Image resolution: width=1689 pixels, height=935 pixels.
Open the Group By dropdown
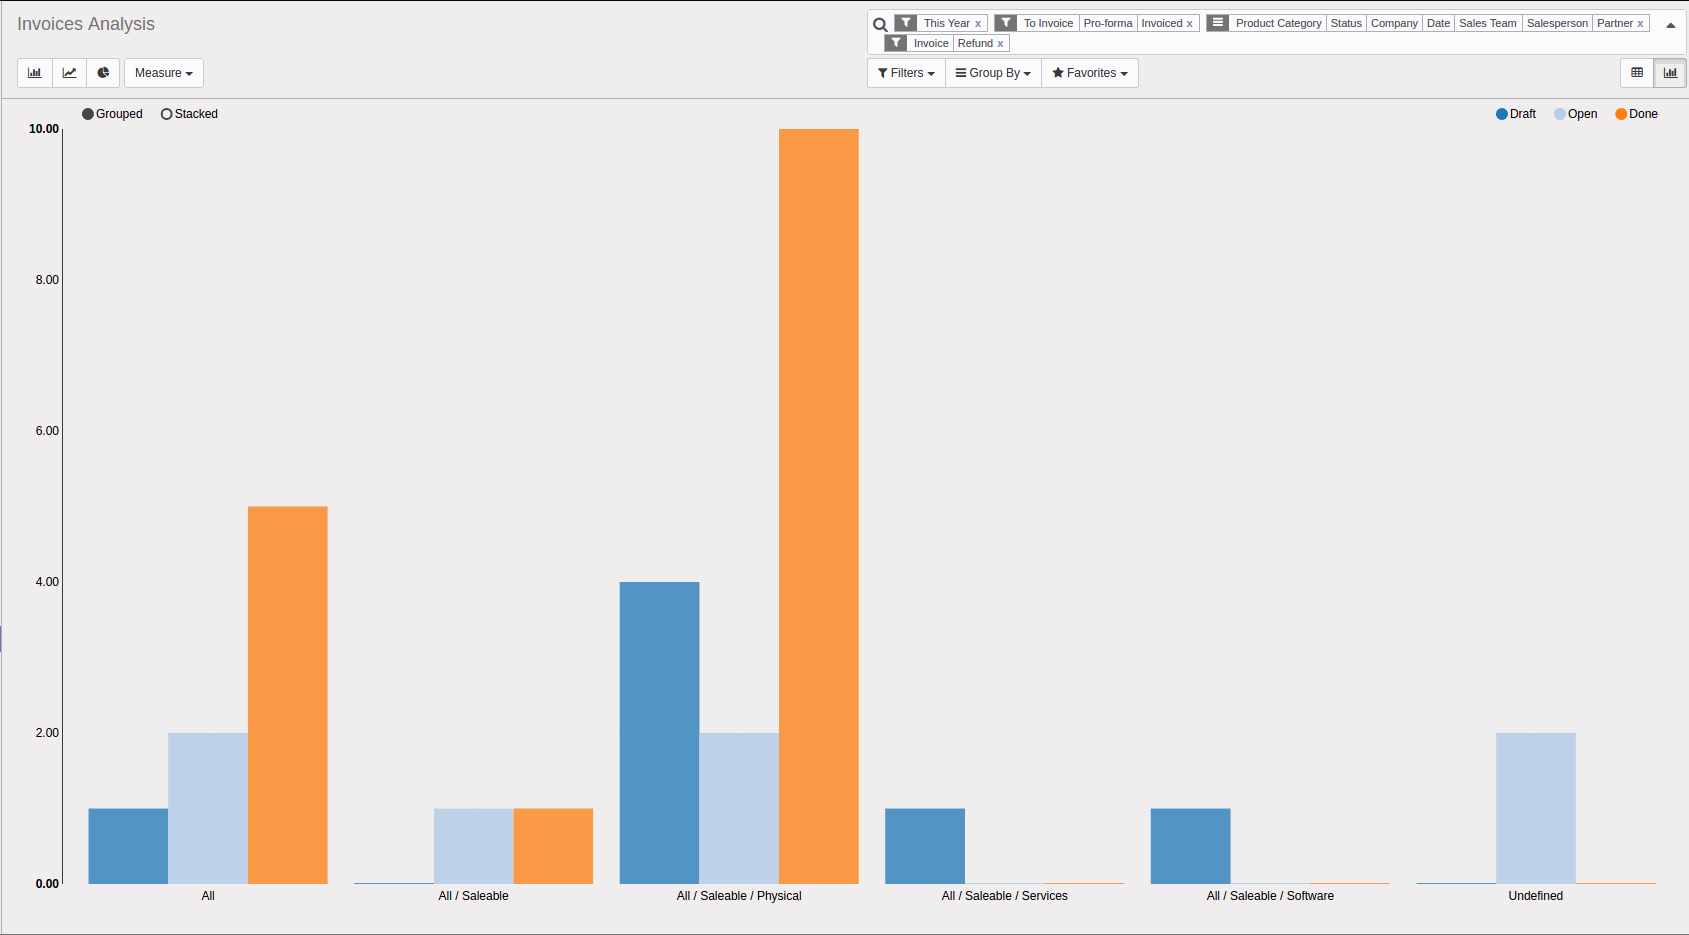993,73
